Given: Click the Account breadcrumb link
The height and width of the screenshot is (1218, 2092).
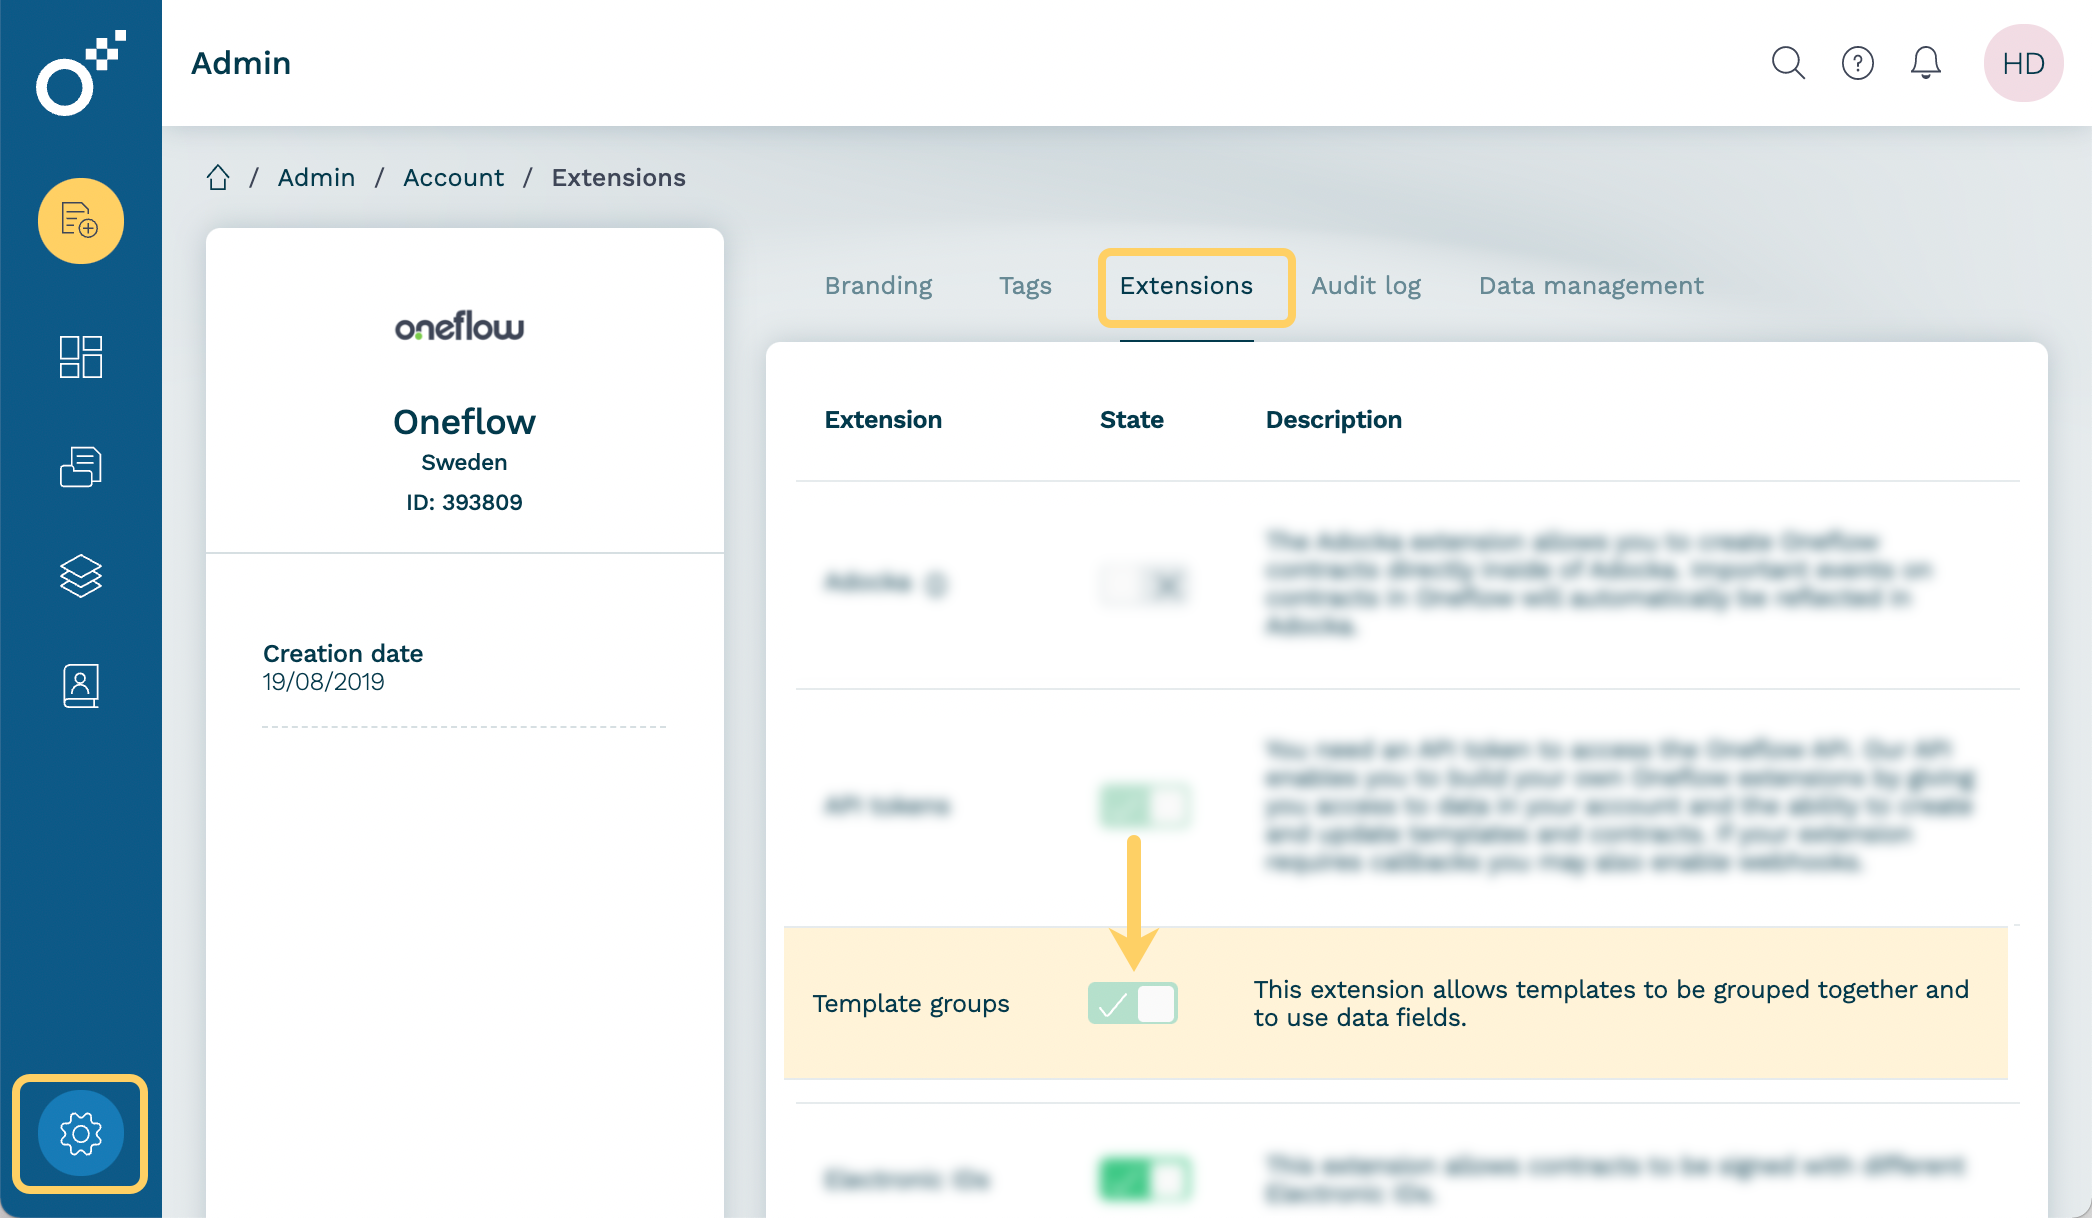Looking at the screenshot, I should [x=453, y=178].
